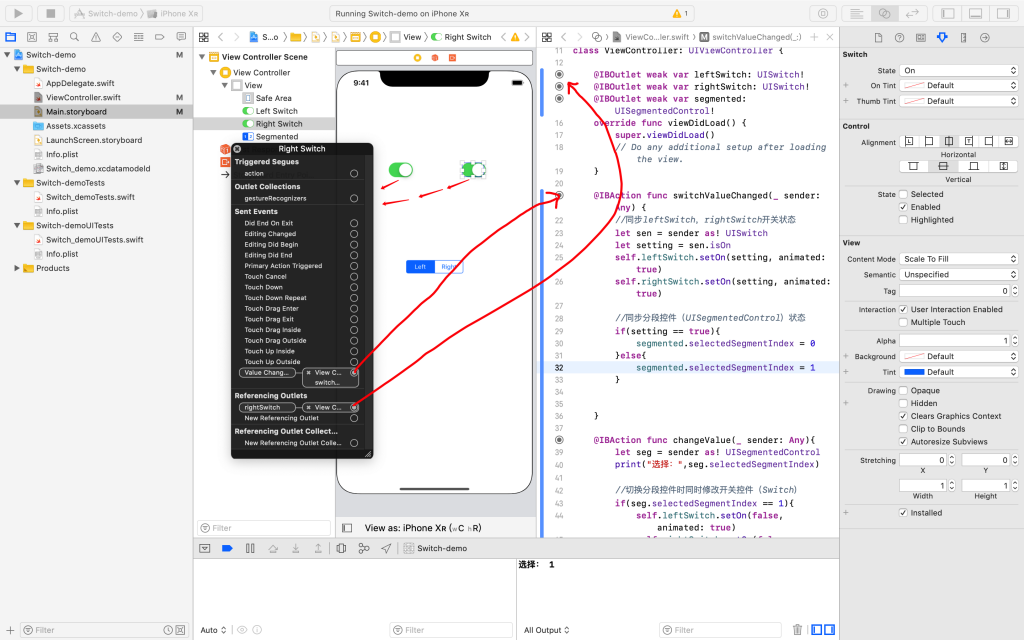The image size is (1024, 640).
Task: Open the Debug View Hierarchy tool
Action: tap(341, 548)
